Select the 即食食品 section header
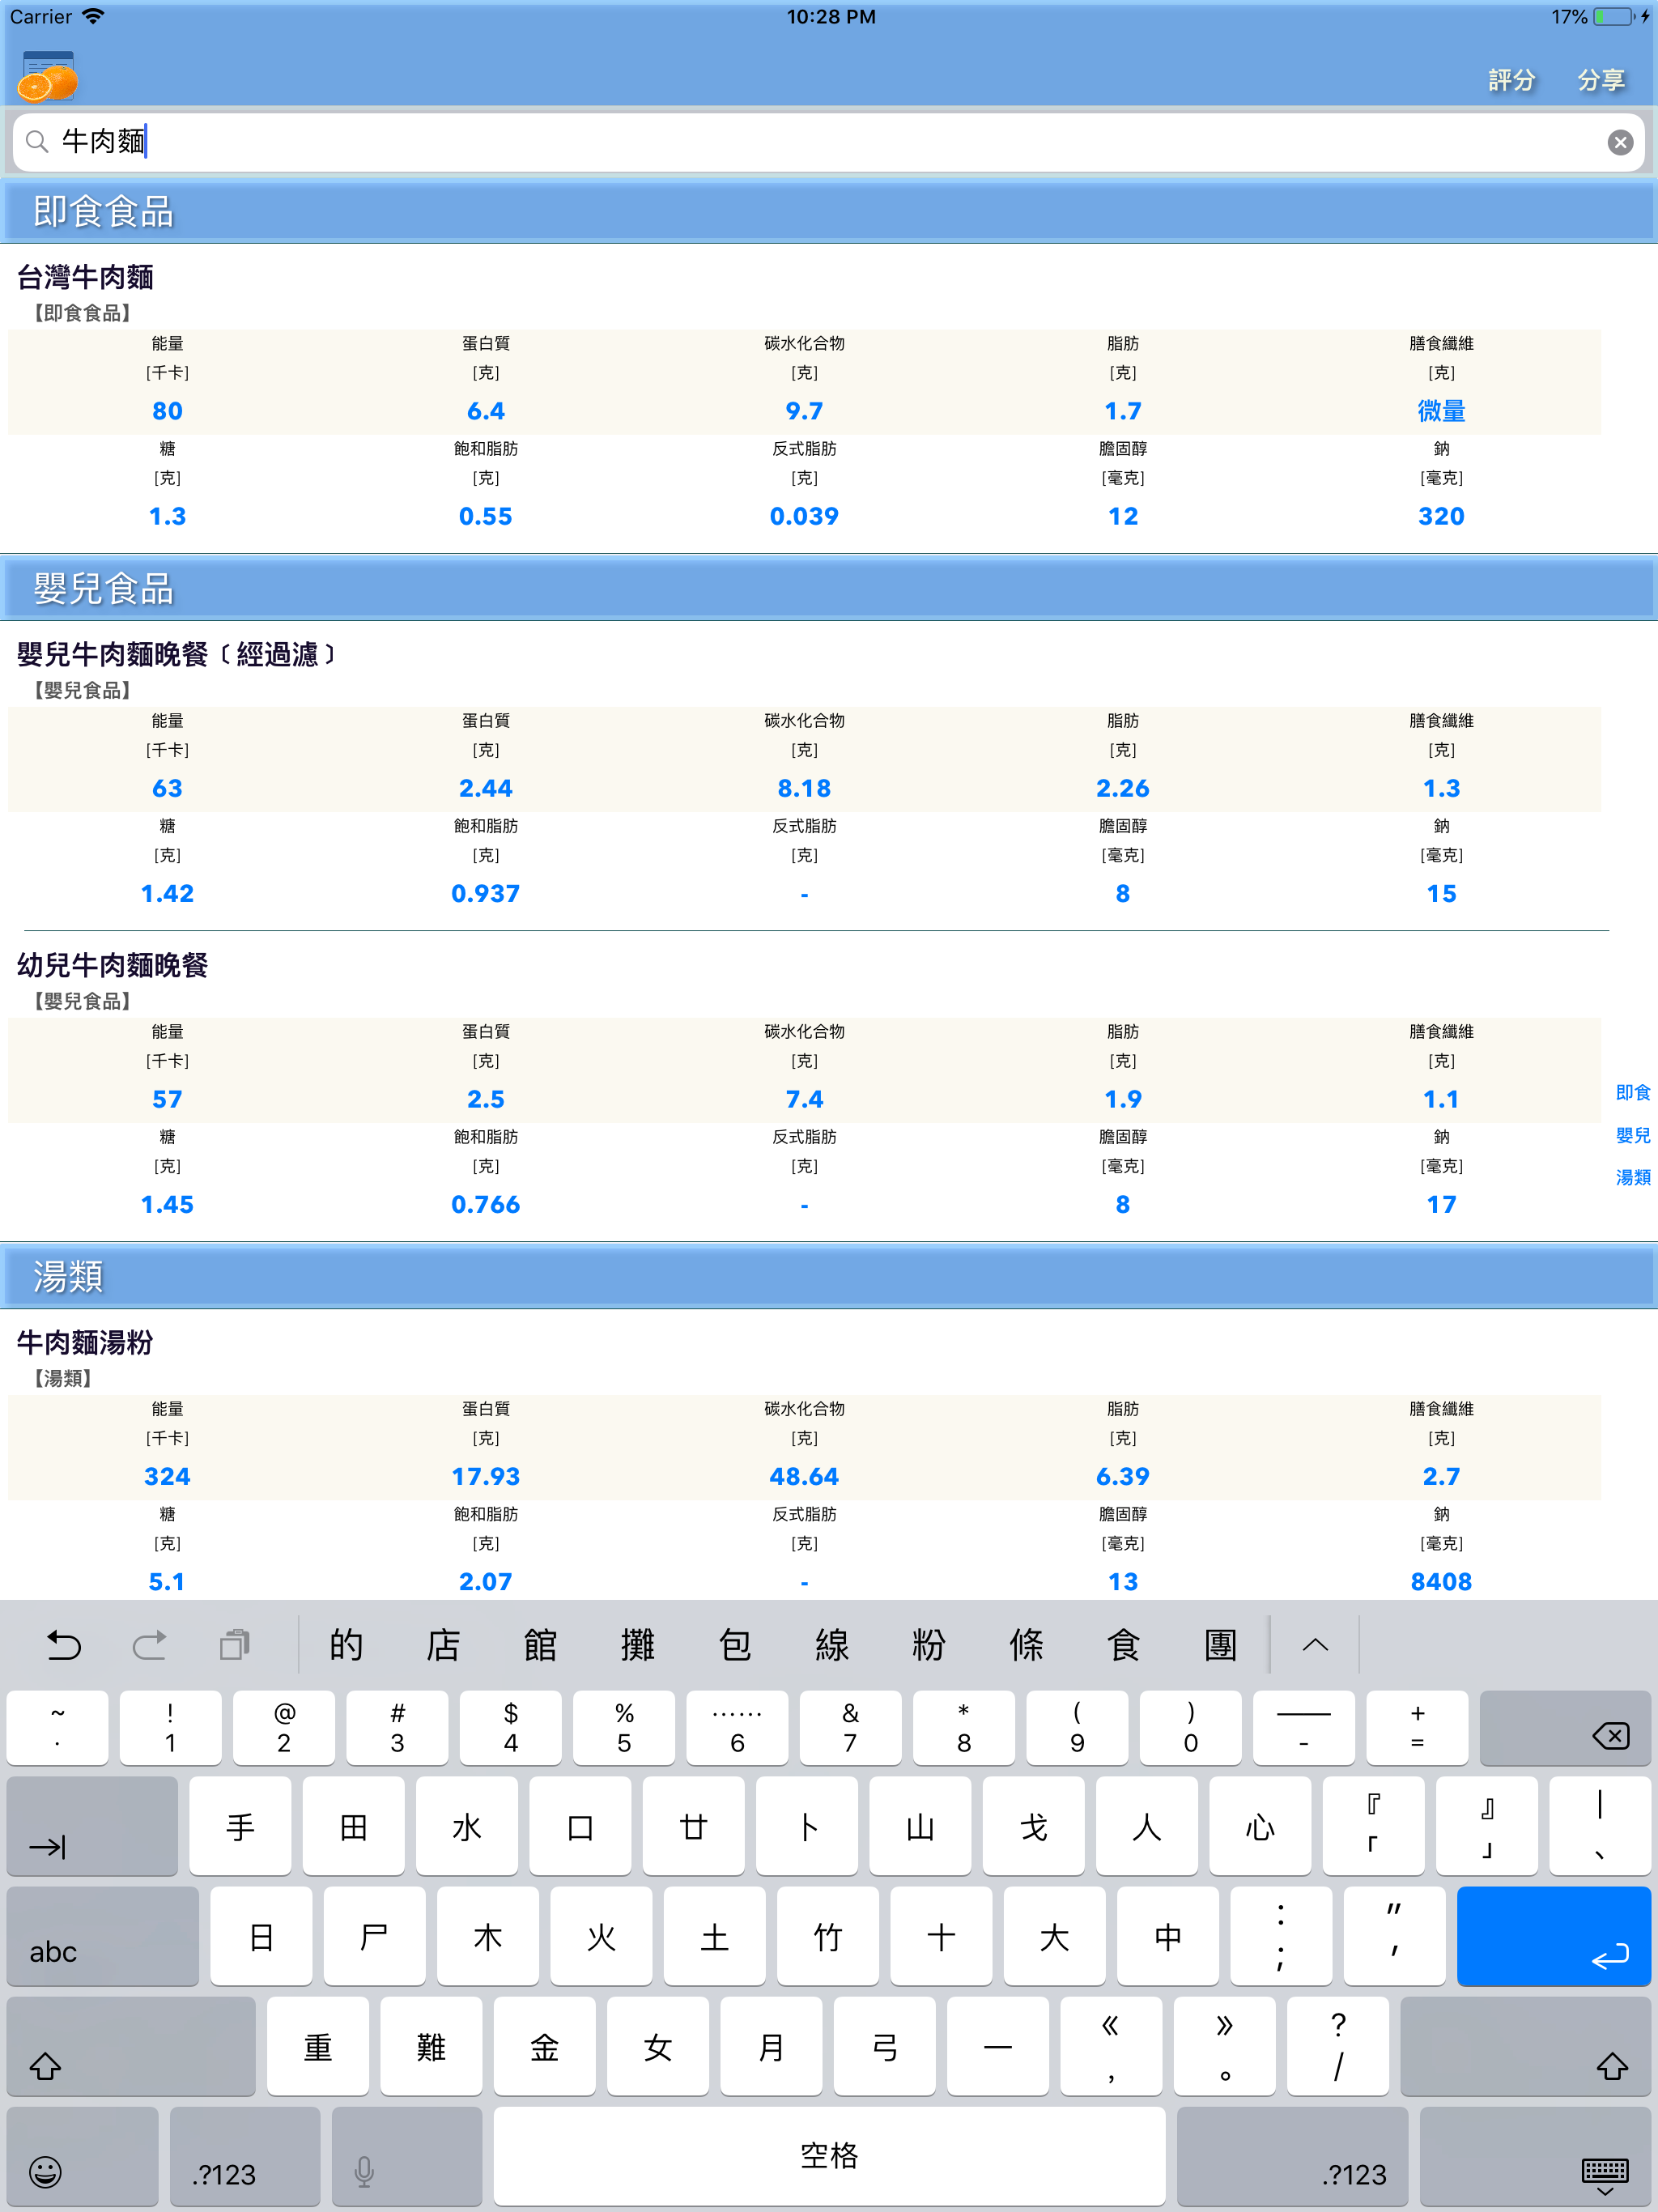 click(x=829, y=212)
